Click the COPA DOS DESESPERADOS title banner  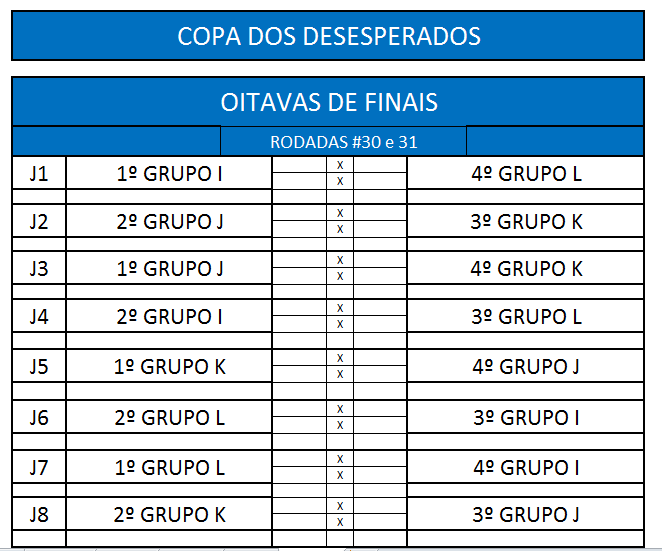point(328,36)
